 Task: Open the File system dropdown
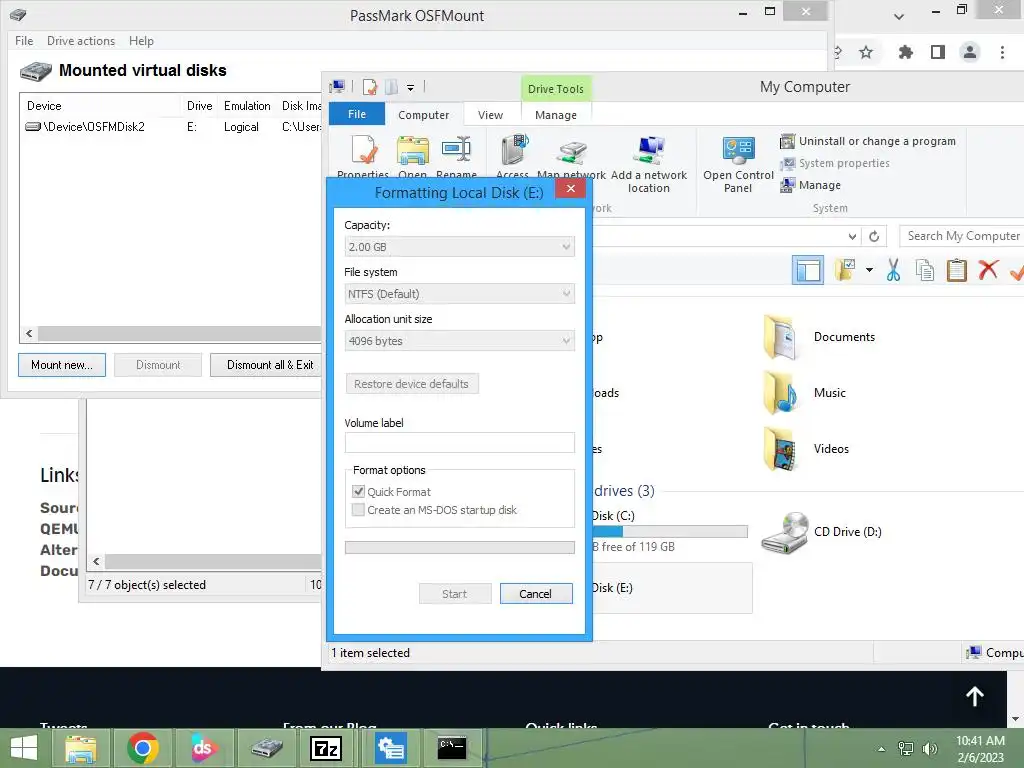460,294
